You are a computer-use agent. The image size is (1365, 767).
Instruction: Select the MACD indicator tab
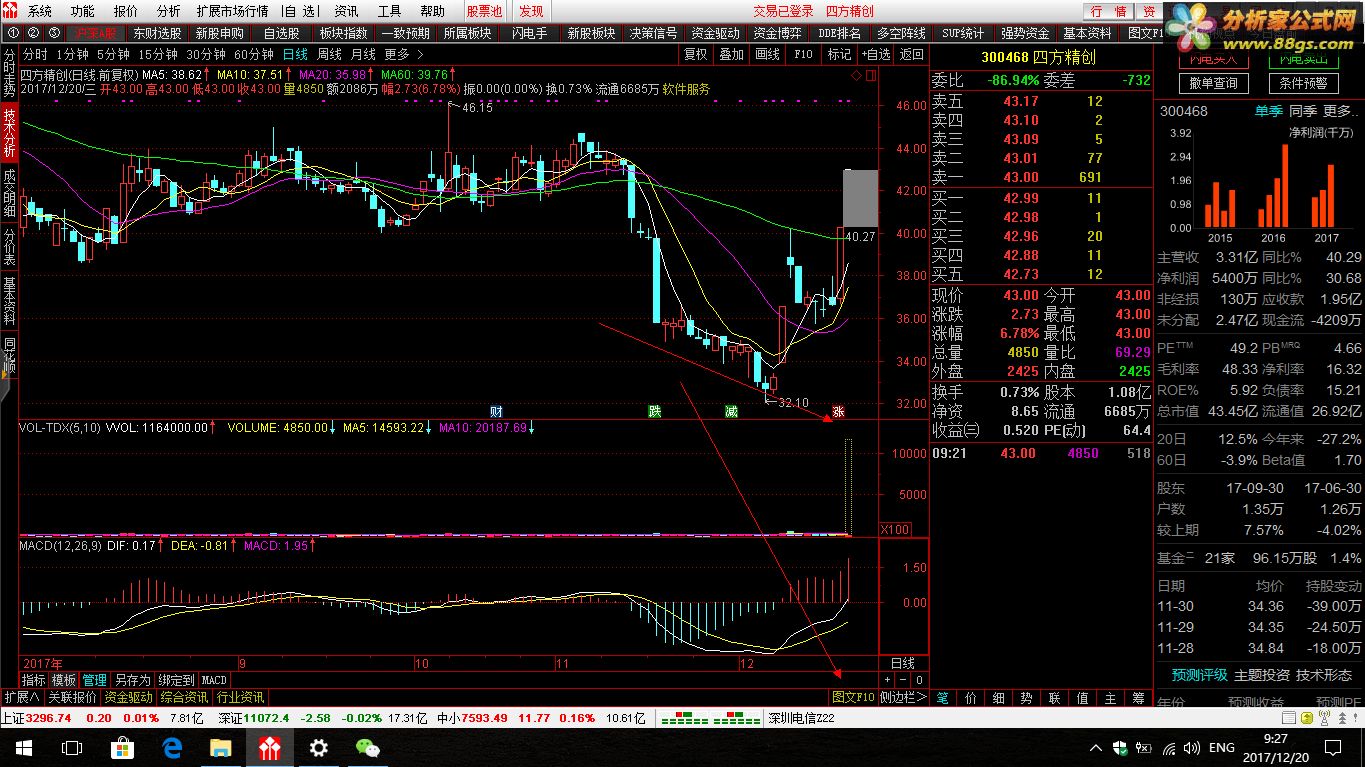[x=214, y=680]
